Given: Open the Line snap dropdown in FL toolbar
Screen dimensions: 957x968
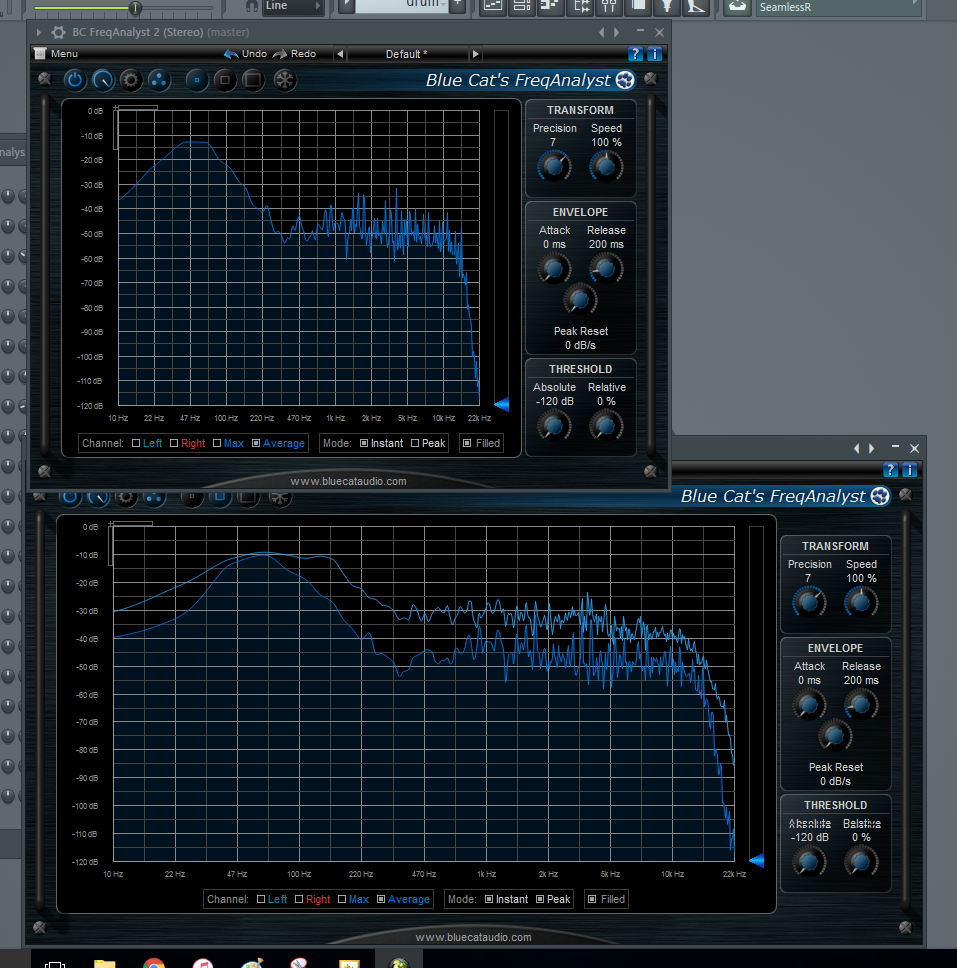Looking at the screenshot, I should [x=293, y=6].
